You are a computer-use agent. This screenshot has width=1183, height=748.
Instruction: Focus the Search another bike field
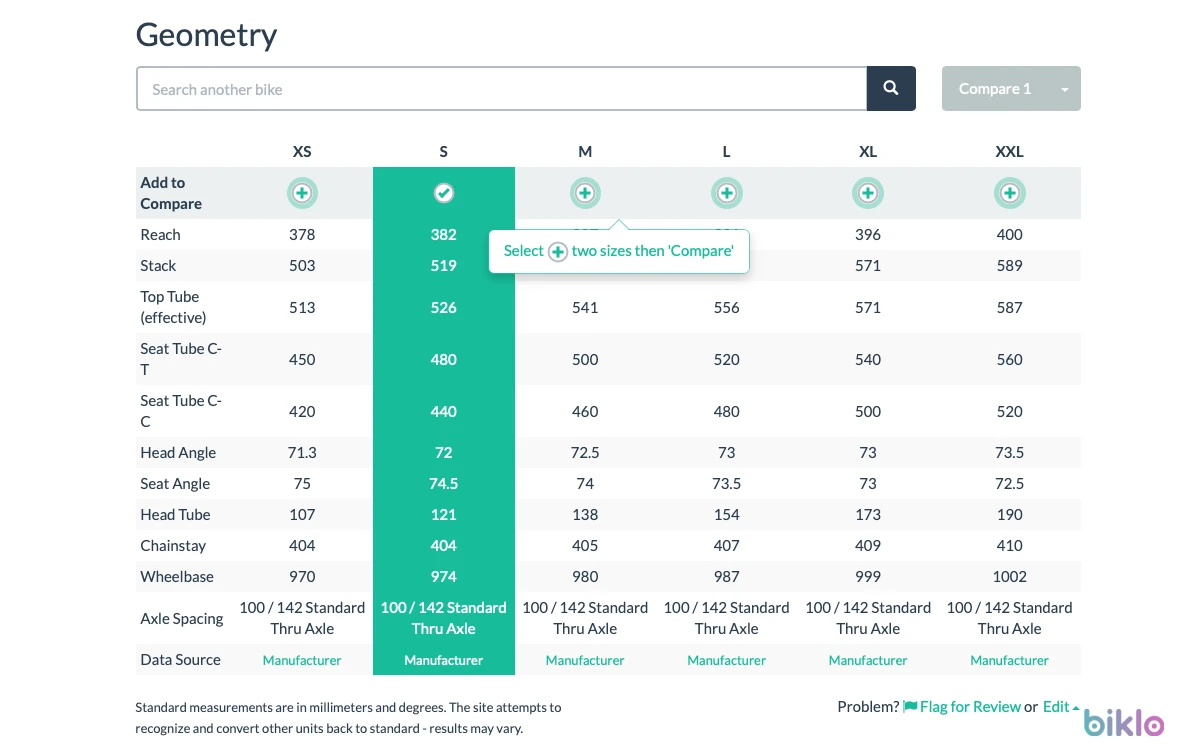point(502,89)
